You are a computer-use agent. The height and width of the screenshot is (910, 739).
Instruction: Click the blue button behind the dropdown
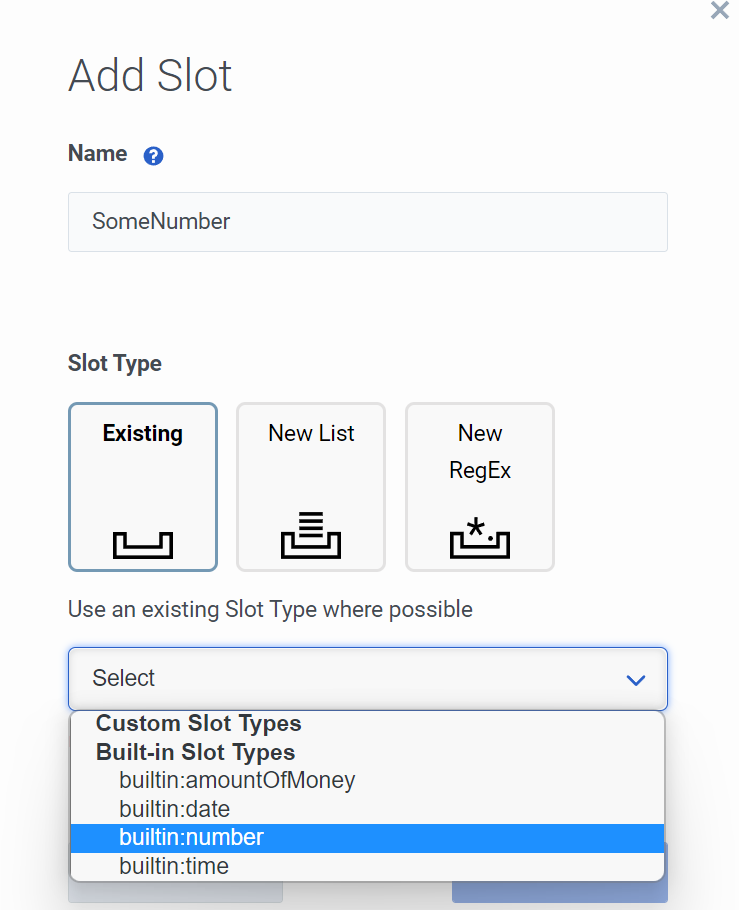coord(559,893)
